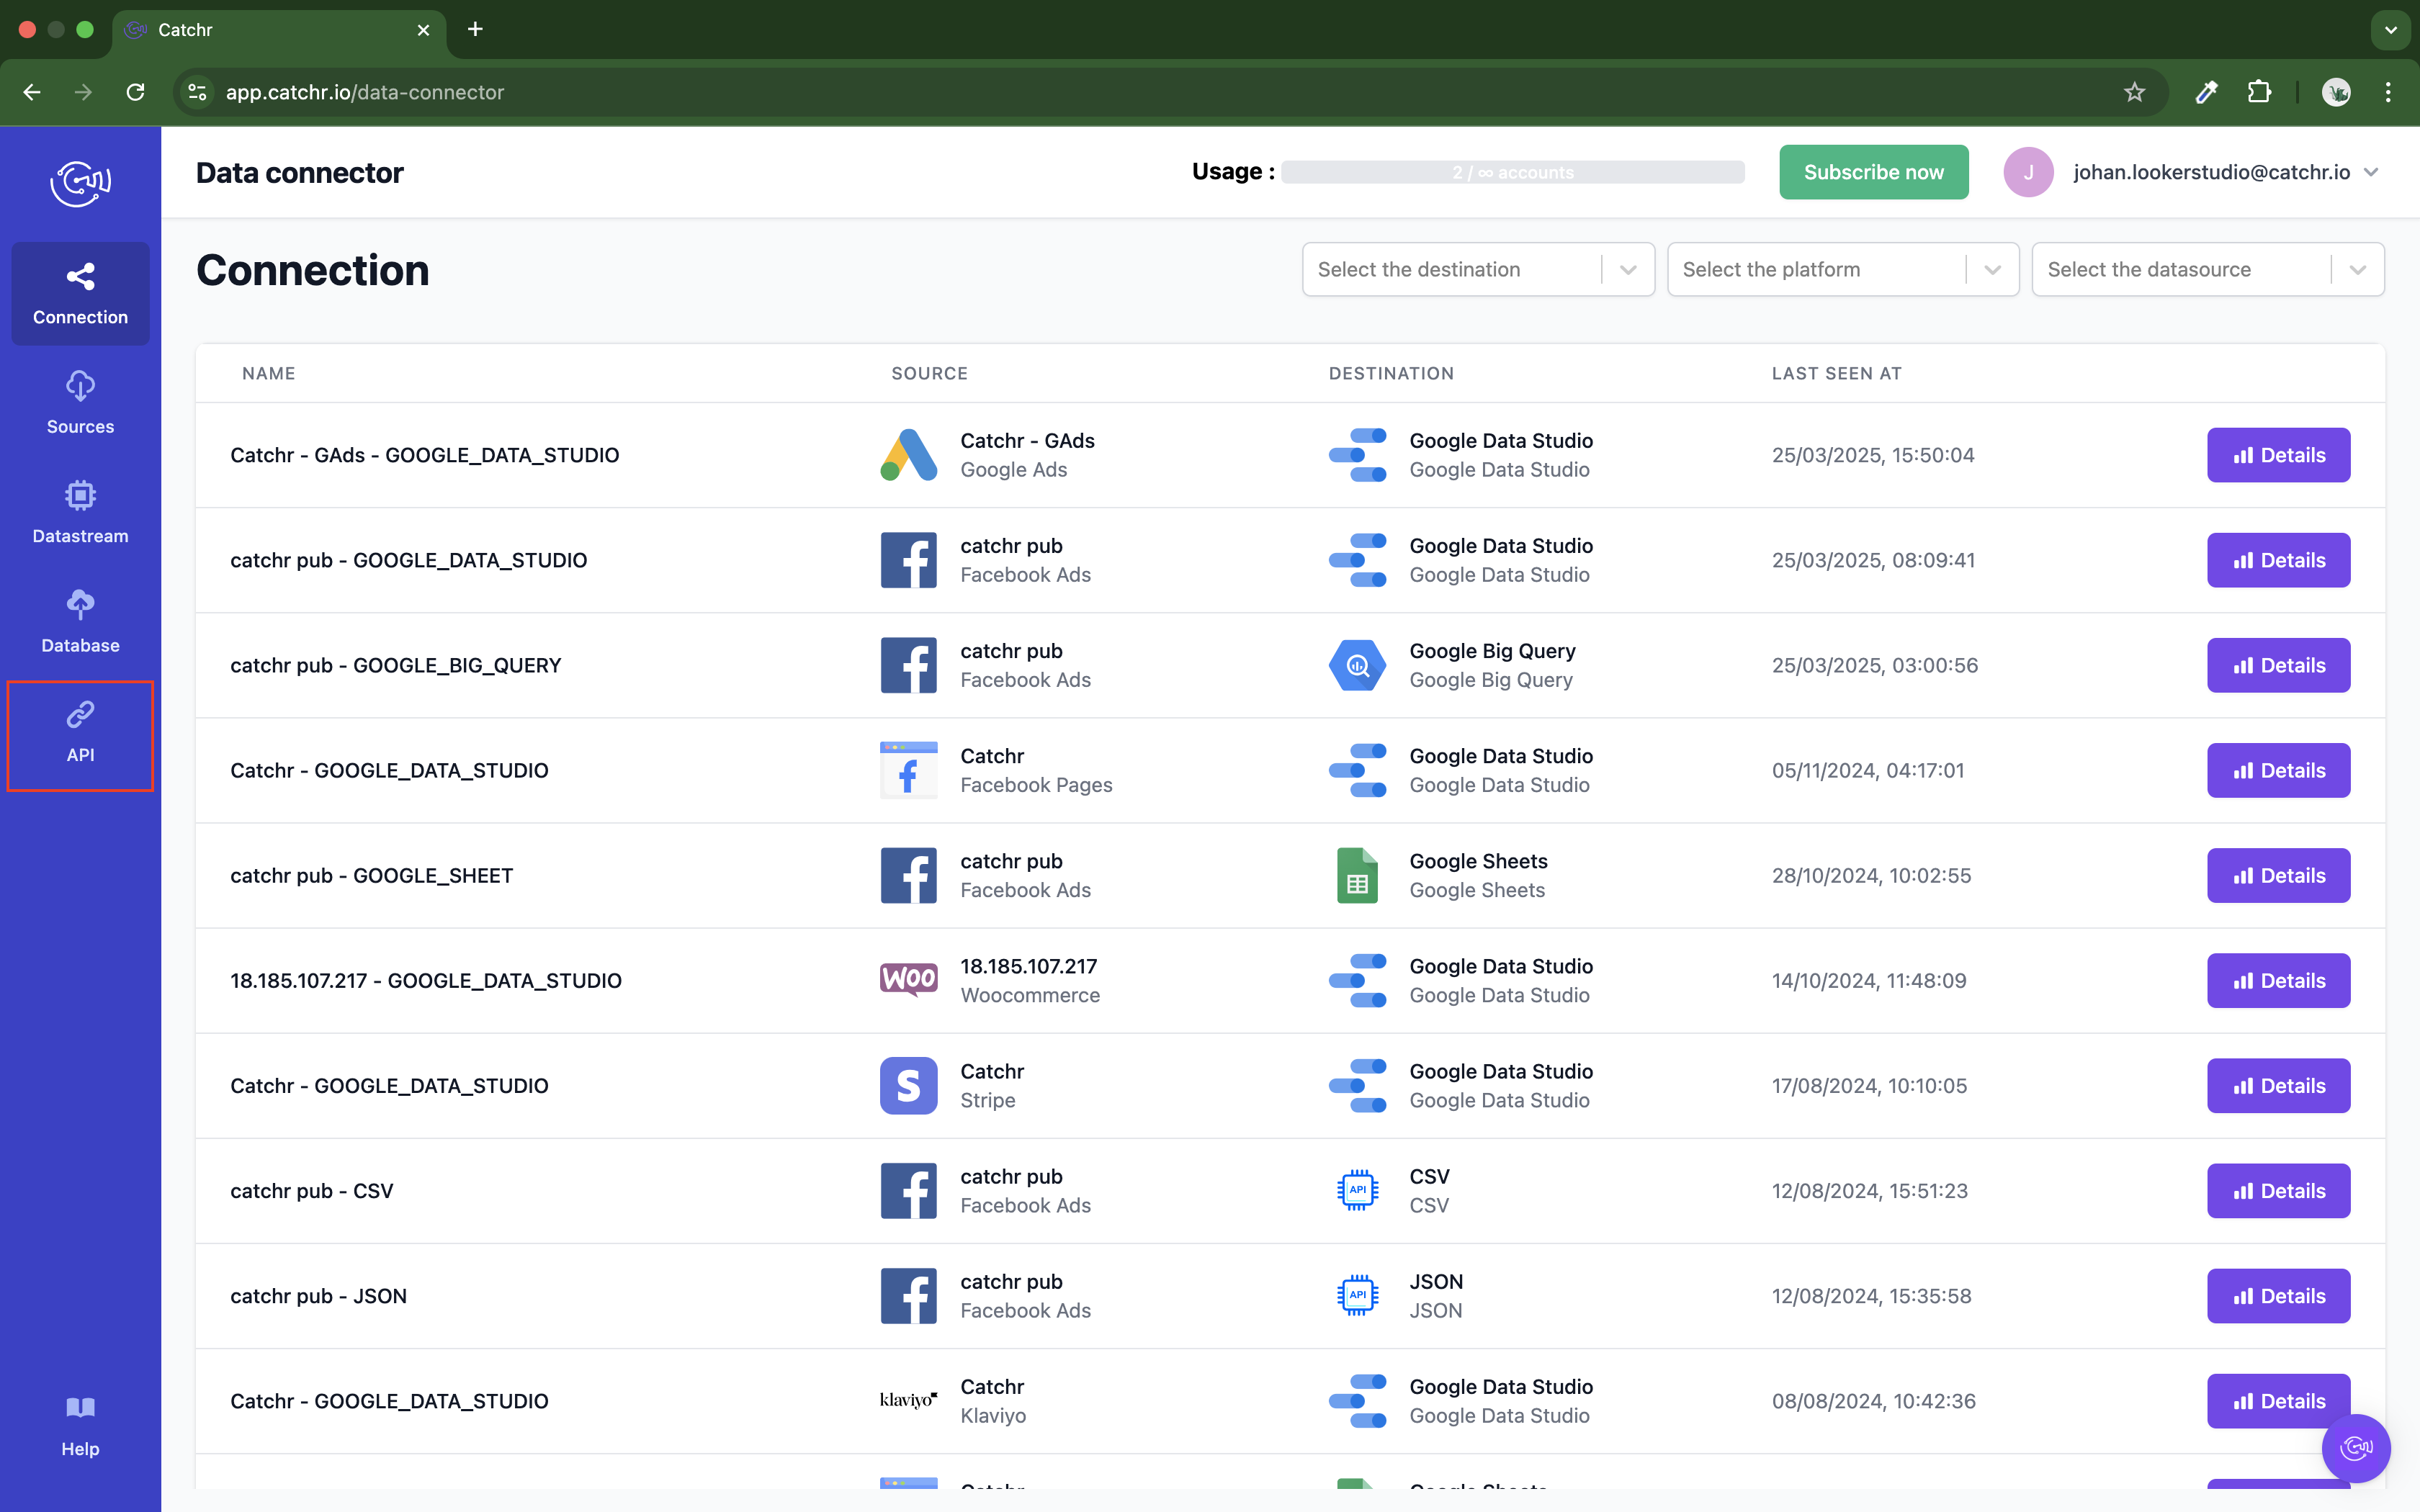Screen dimensions: 2420x1512
Task: Go to the Connection sidebar section
Action: tap(80, 294)
